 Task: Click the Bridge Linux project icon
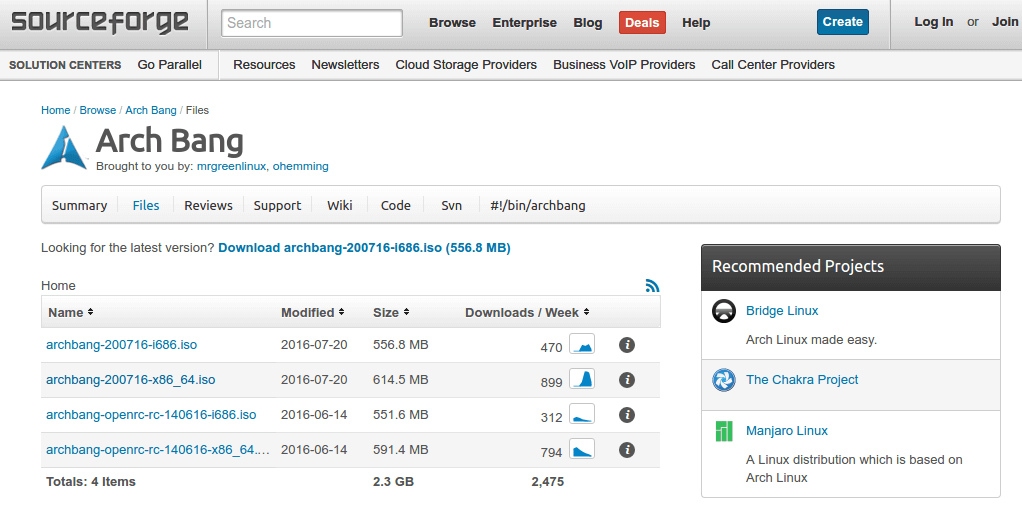pos(724,311)
